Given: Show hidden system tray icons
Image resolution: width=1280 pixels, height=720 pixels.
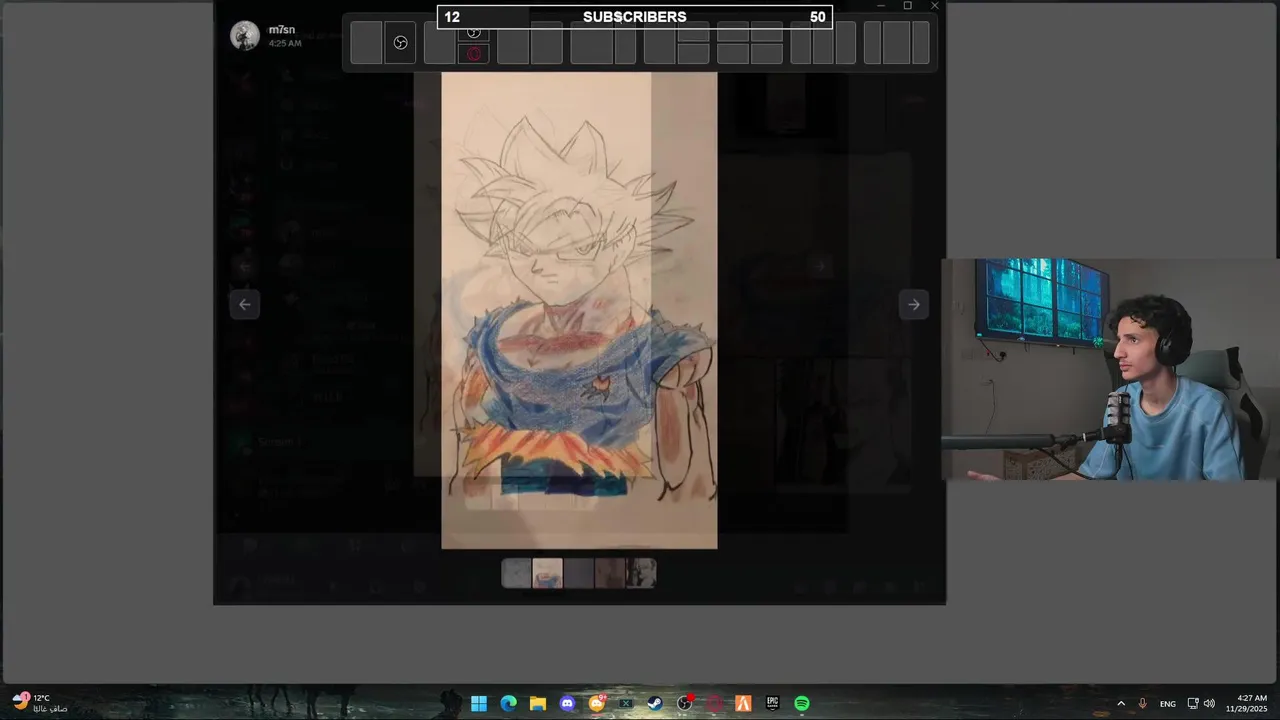Looking at the screenshot, I should (x=1120, y=703).
